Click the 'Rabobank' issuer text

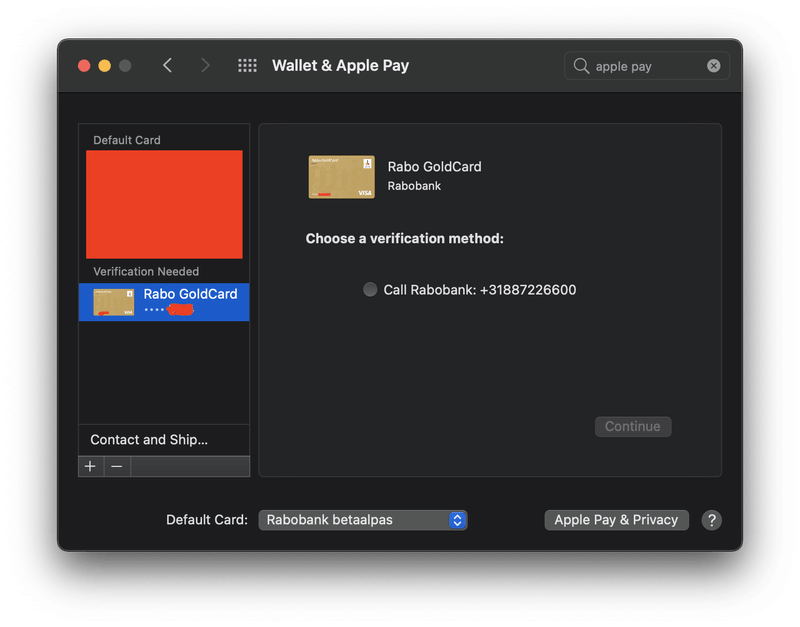click(x=414, y=186)
